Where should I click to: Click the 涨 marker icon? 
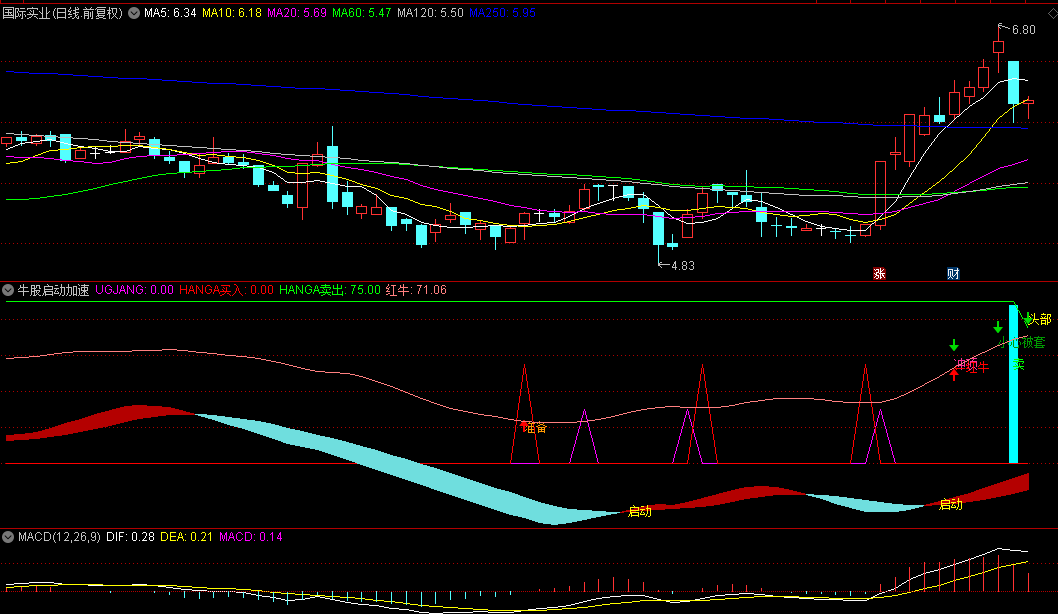tap(879, 273)
